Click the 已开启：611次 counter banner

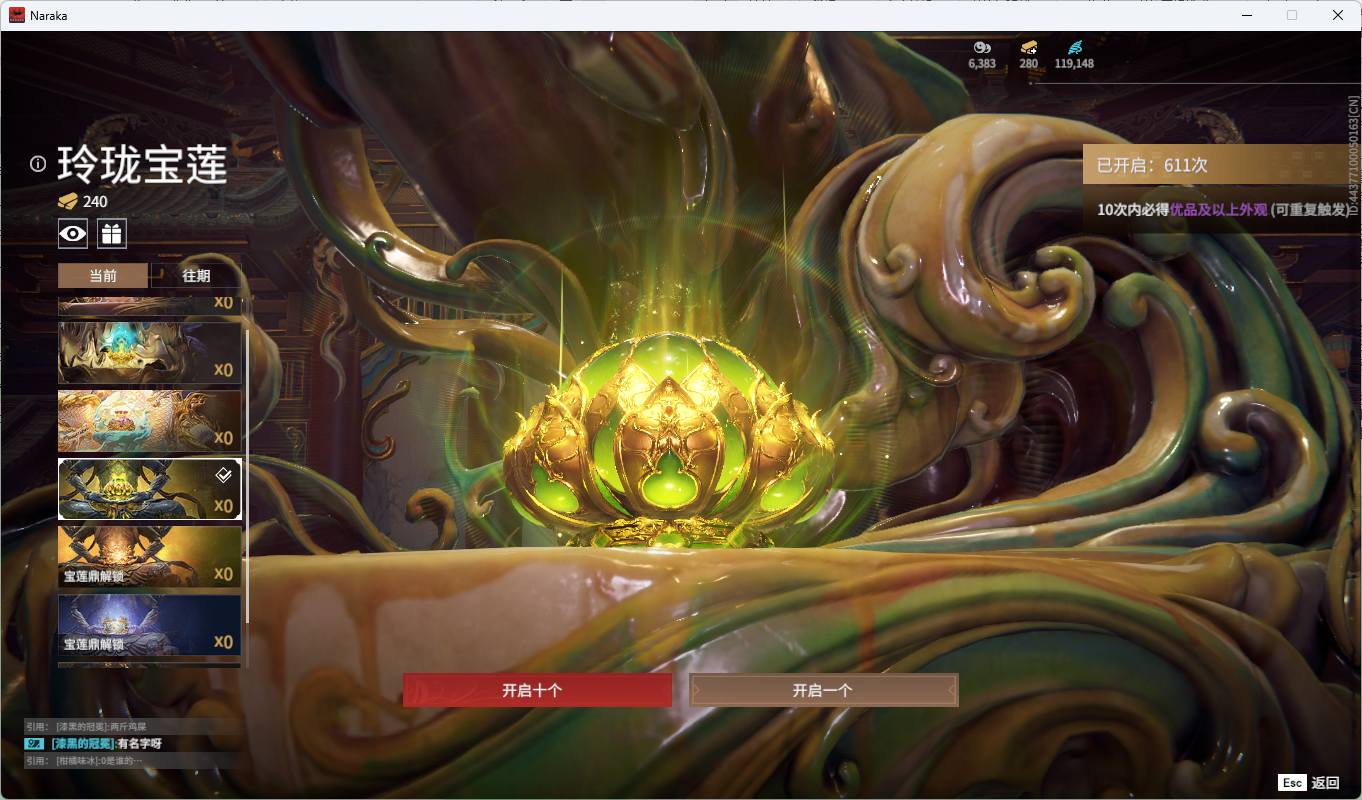pos(1221,165)
